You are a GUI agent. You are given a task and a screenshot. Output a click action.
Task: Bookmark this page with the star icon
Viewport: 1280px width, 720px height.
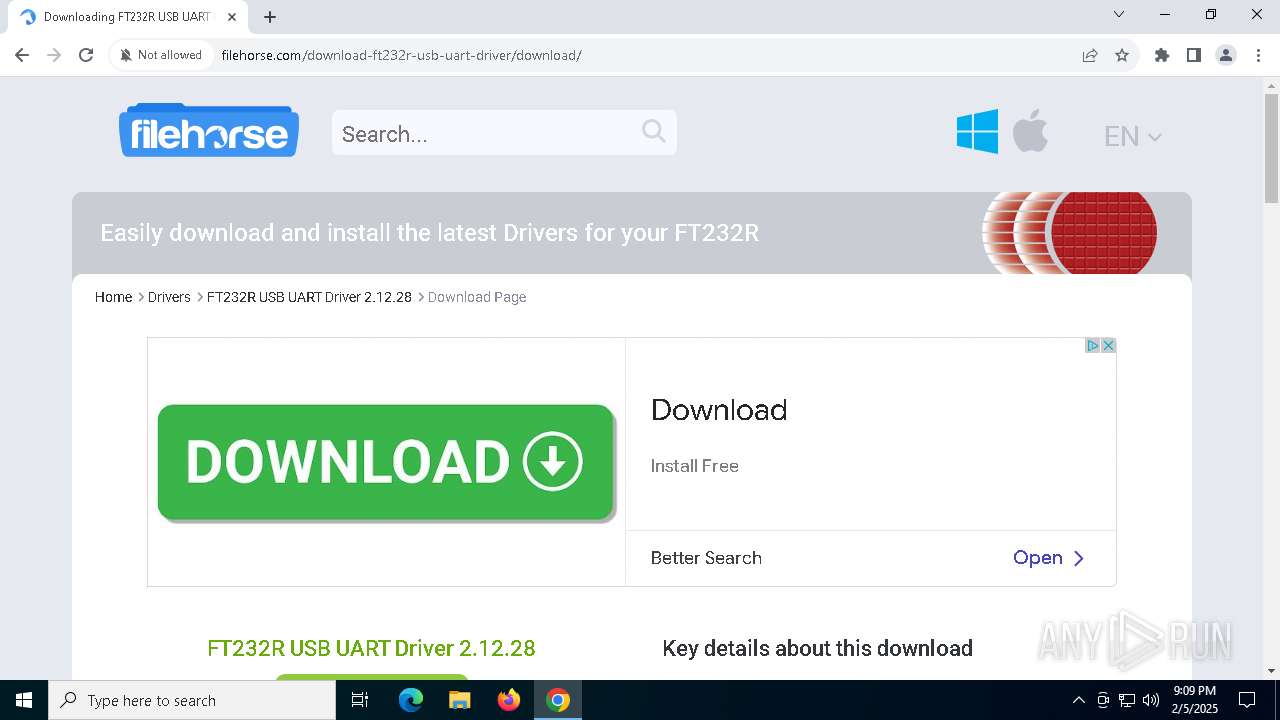point(1122,55)
